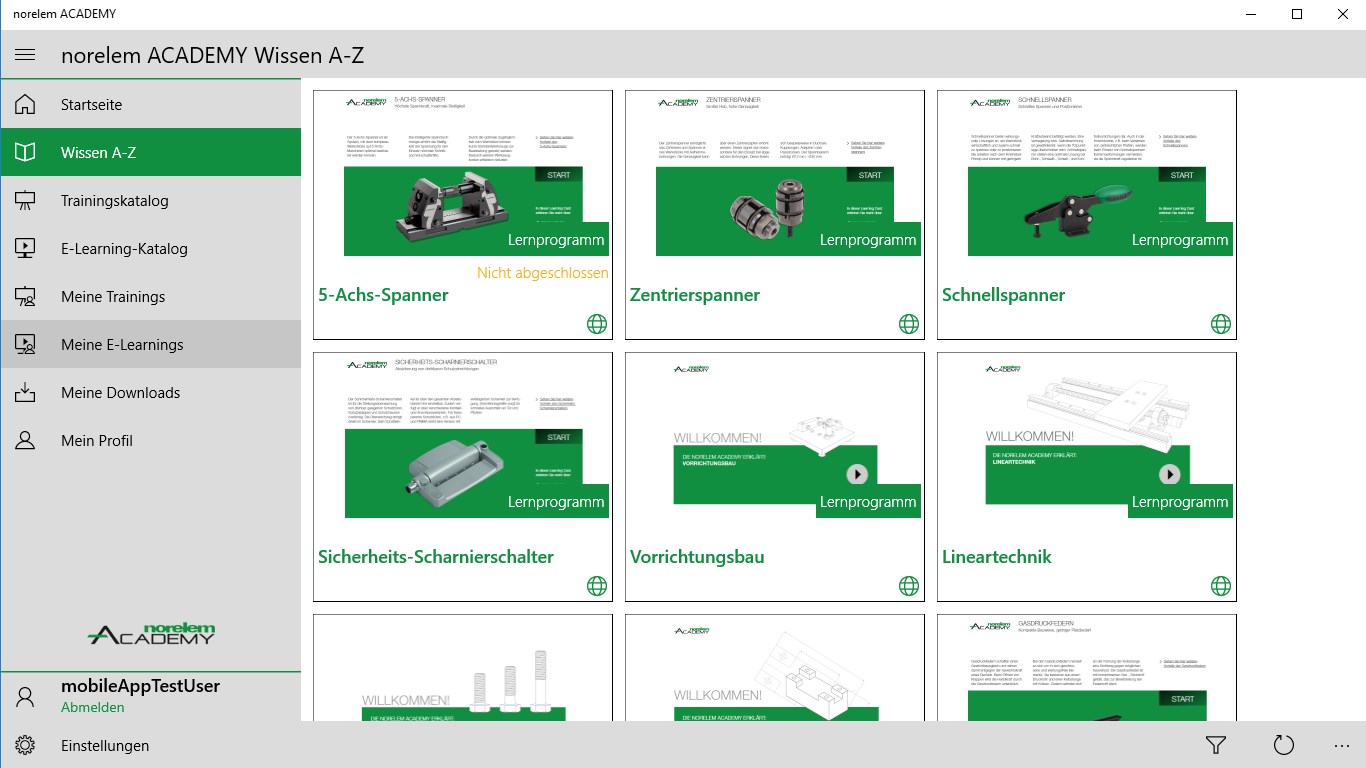Click globe icon on 5-Achs-Spanner card
Screen dimensions: 1366x768
[597, 323]
